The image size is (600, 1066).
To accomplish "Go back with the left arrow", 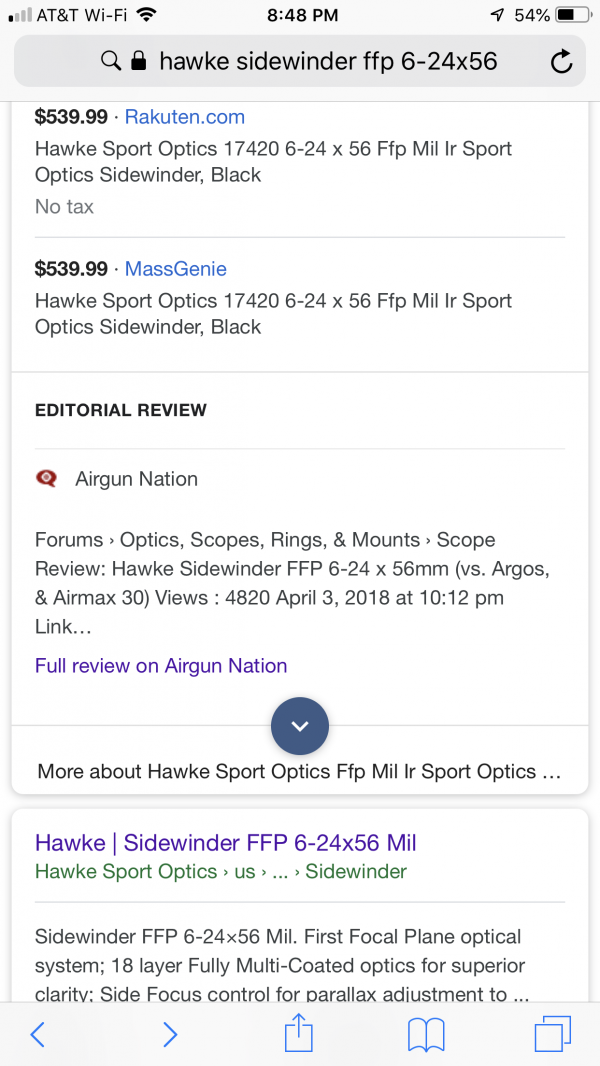I will coord(38,1034).
